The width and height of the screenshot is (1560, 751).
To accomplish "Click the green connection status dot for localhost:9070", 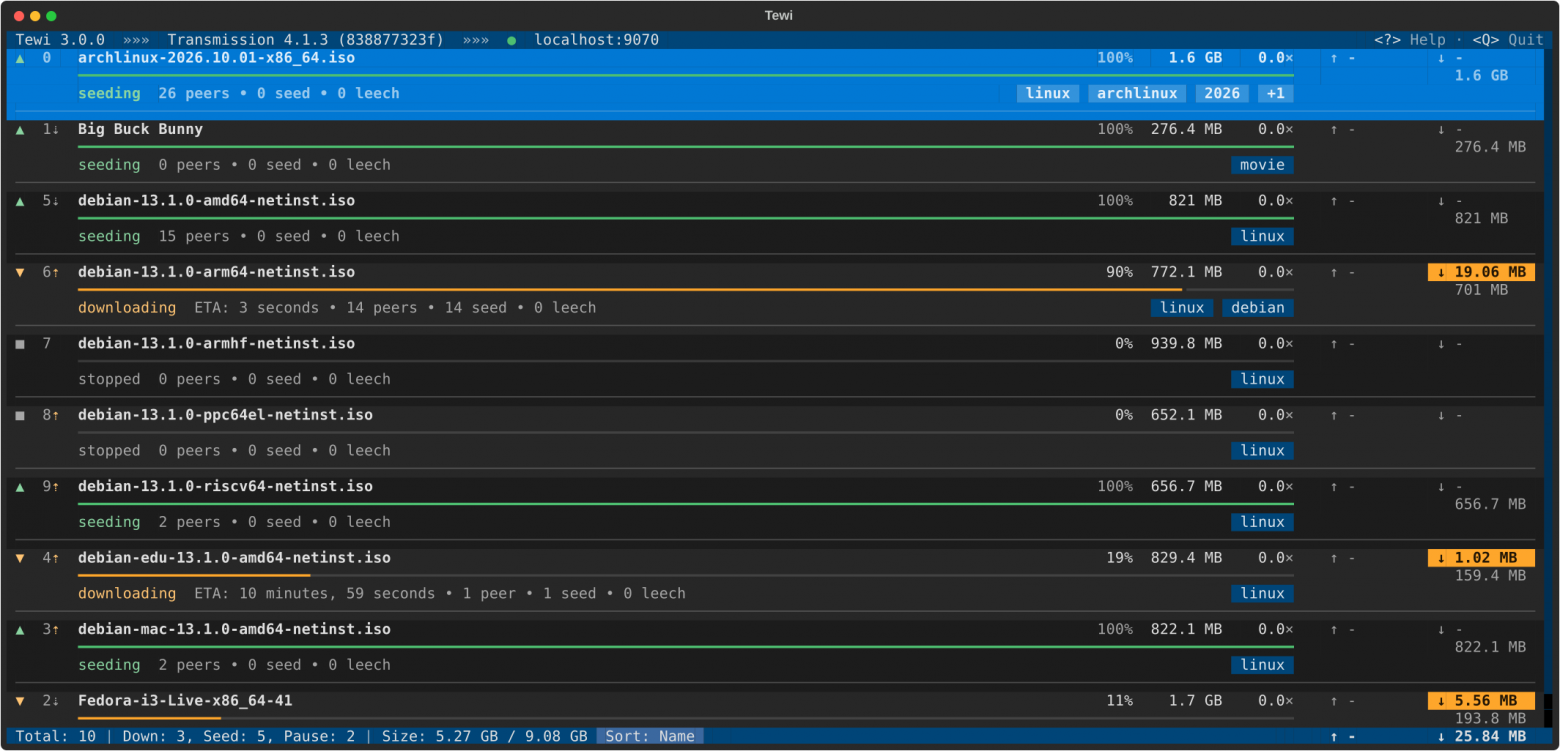I will click(x=512, y=40).
